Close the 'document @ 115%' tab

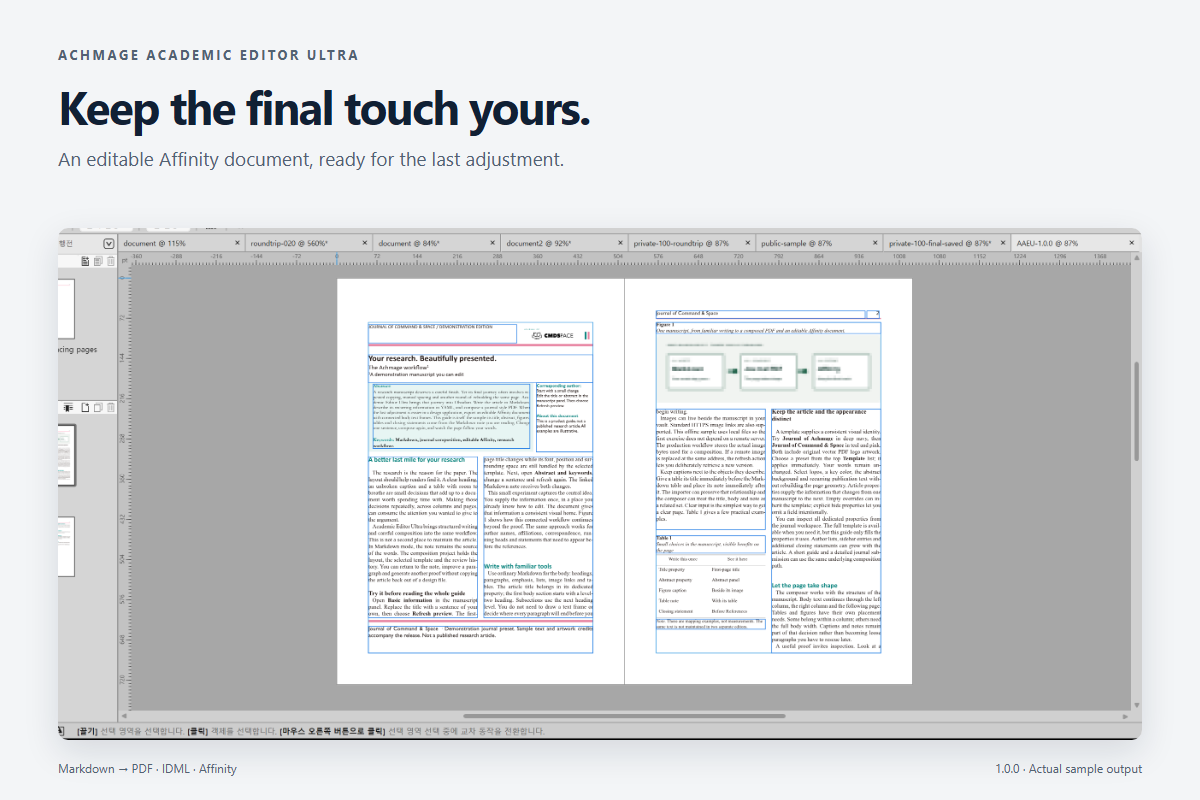(237, 243)
